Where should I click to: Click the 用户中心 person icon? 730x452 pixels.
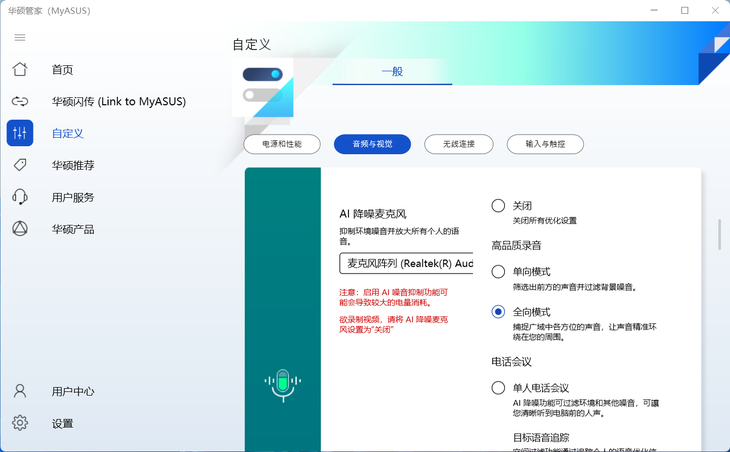coord(20,391)
